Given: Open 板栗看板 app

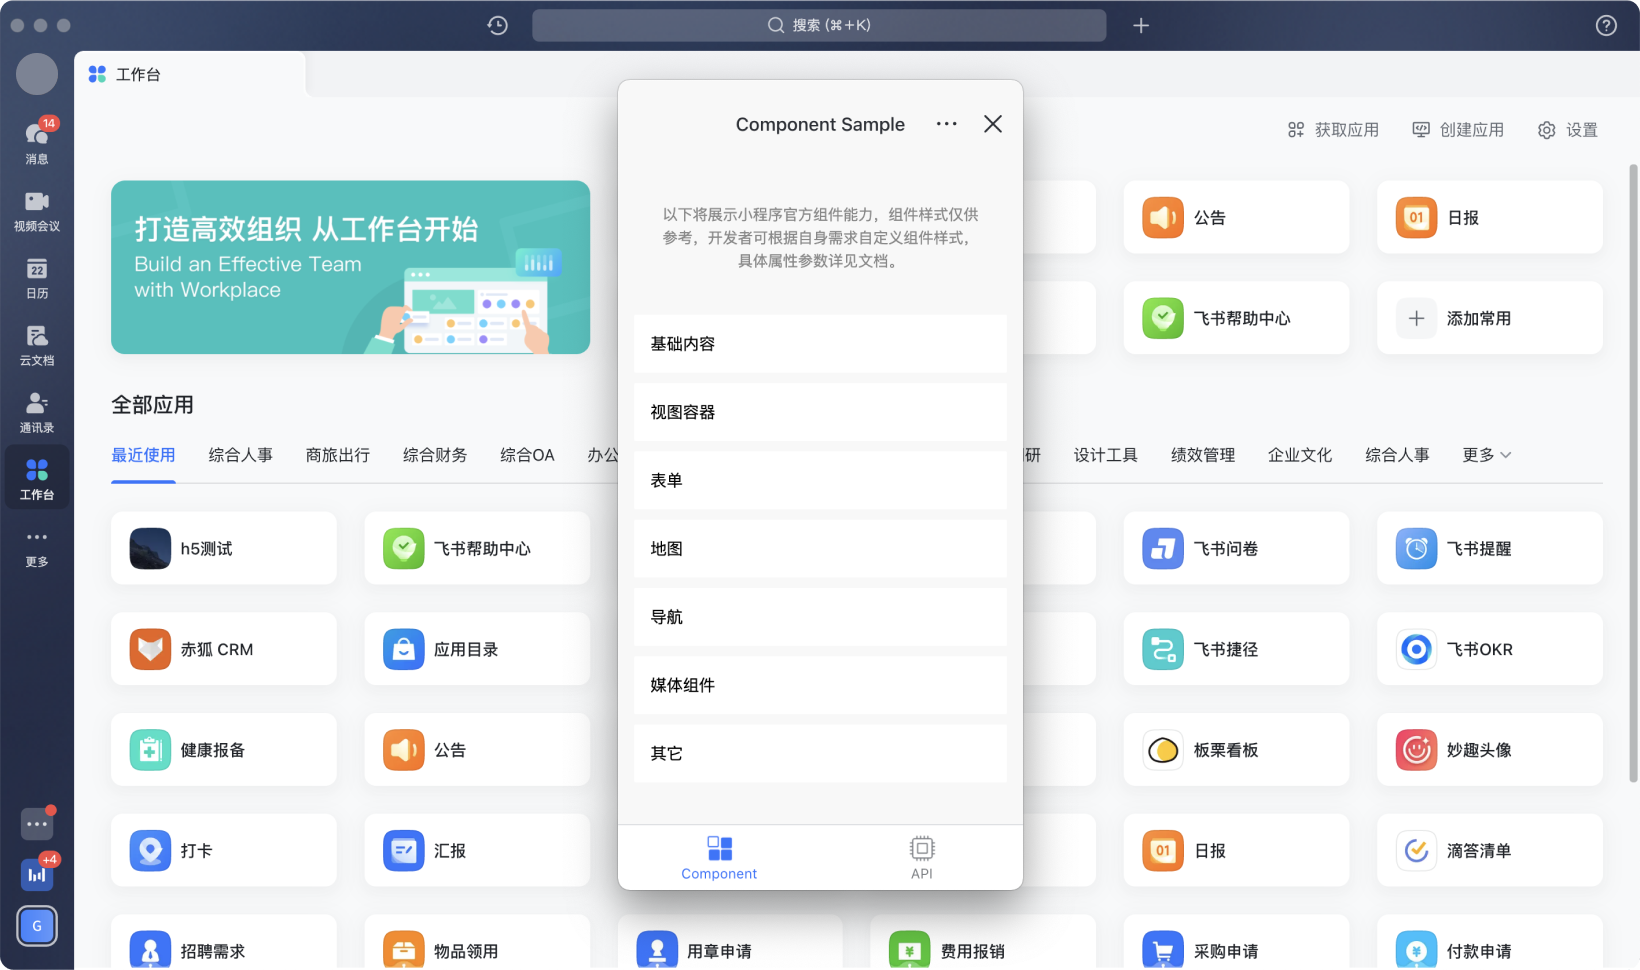Looking at the screenshot, I should (x=1236, y=750).
